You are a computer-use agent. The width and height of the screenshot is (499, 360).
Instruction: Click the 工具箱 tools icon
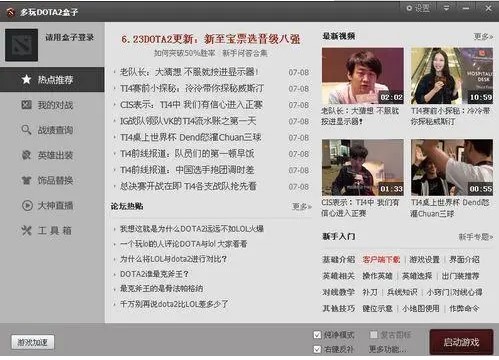26,230
